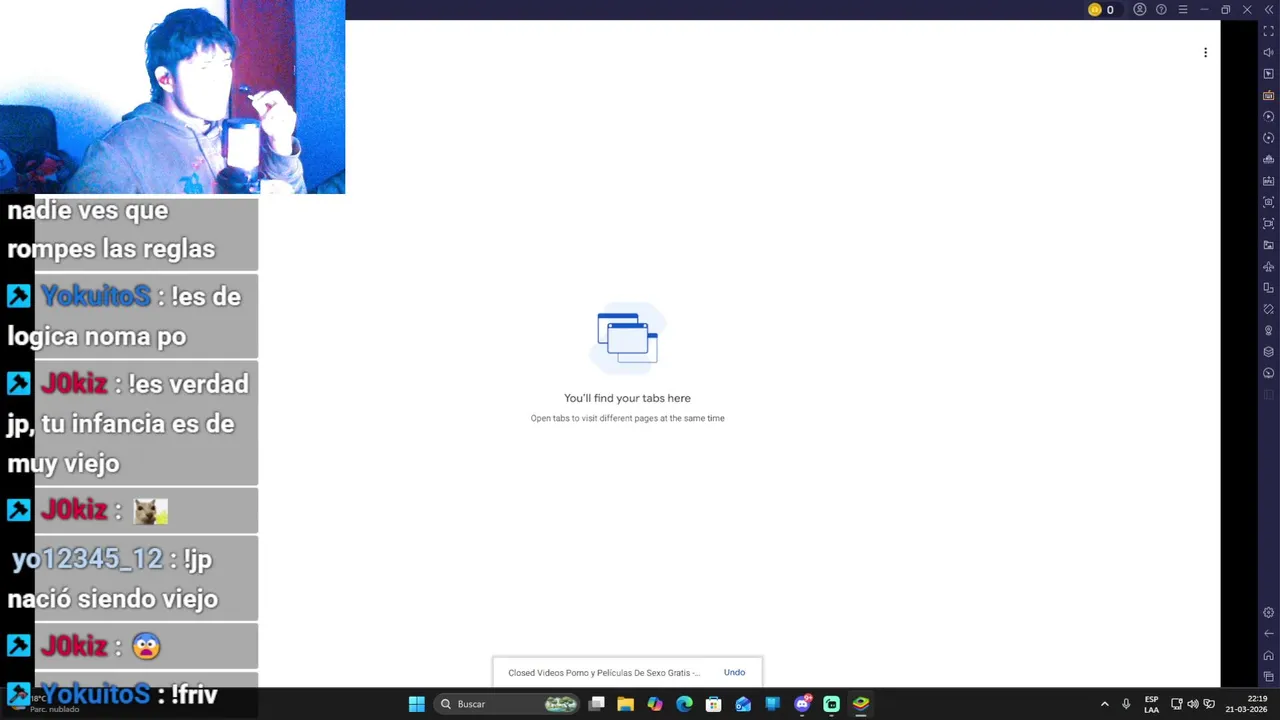Collapse sidebar with double chevron arrows
This screenshot has height=720, width=1280.
tap(1268, 9)
